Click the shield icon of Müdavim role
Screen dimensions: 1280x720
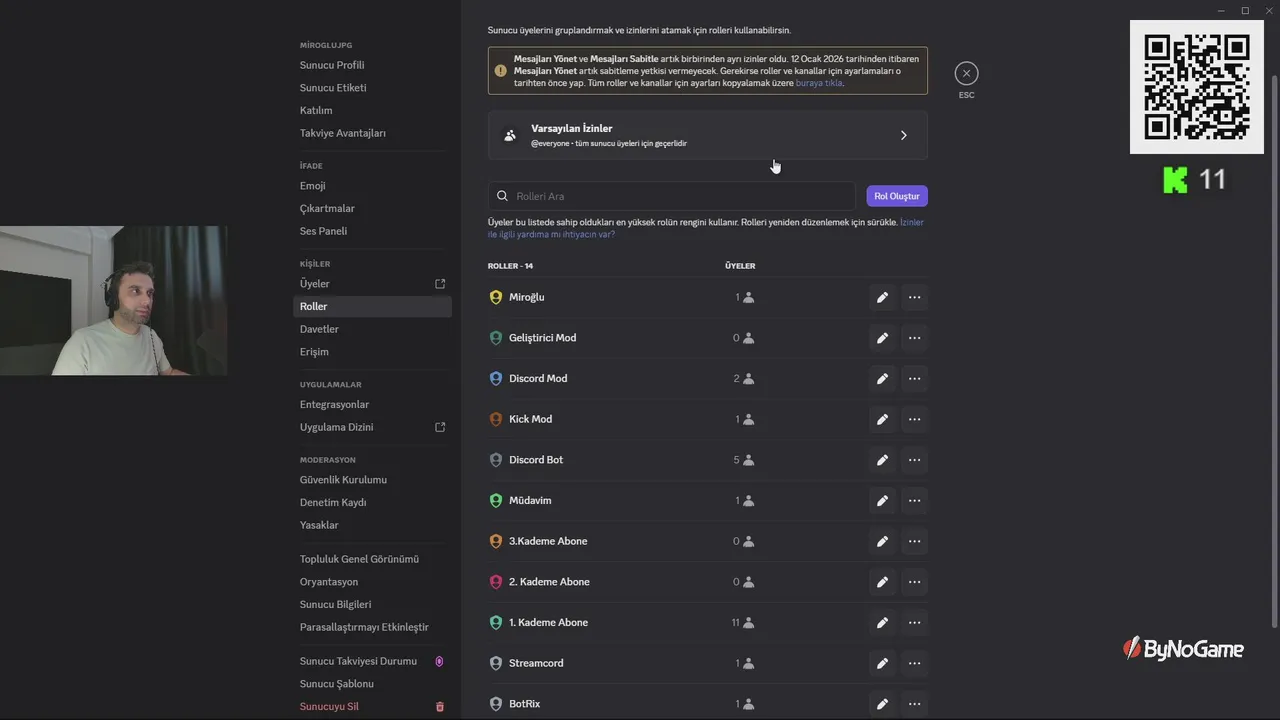(496, 500)
